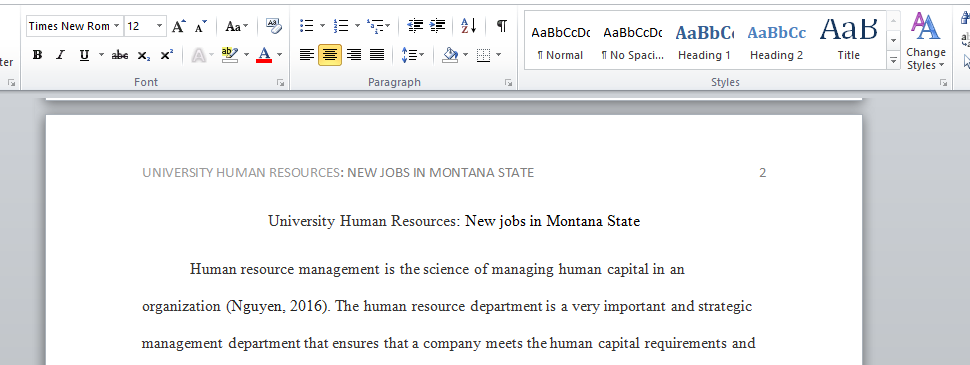Open the Bullets dropdown arrow
Image resolution: width=970 pixels, height=365 pixels.
click(x=322, y=26)
